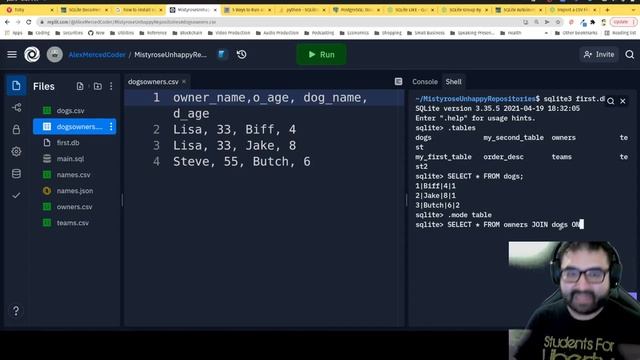Screen dimensions: 640x360
Task: Open the Settings gear sidebar icon
Action: pyautogui.click(x=16, y=151)
